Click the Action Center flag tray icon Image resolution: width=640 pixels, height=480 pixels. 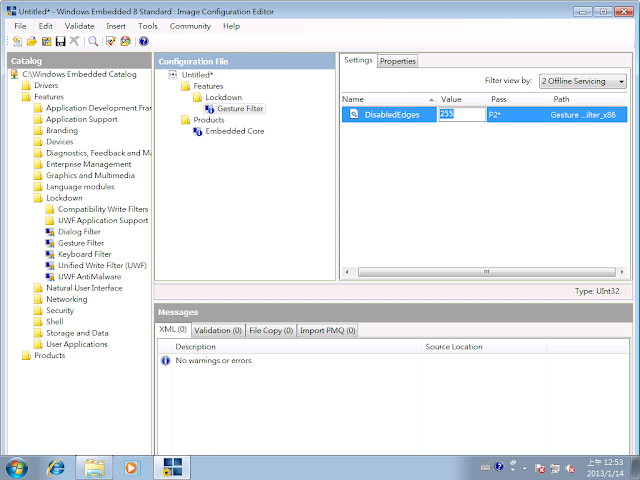[540, 468]
